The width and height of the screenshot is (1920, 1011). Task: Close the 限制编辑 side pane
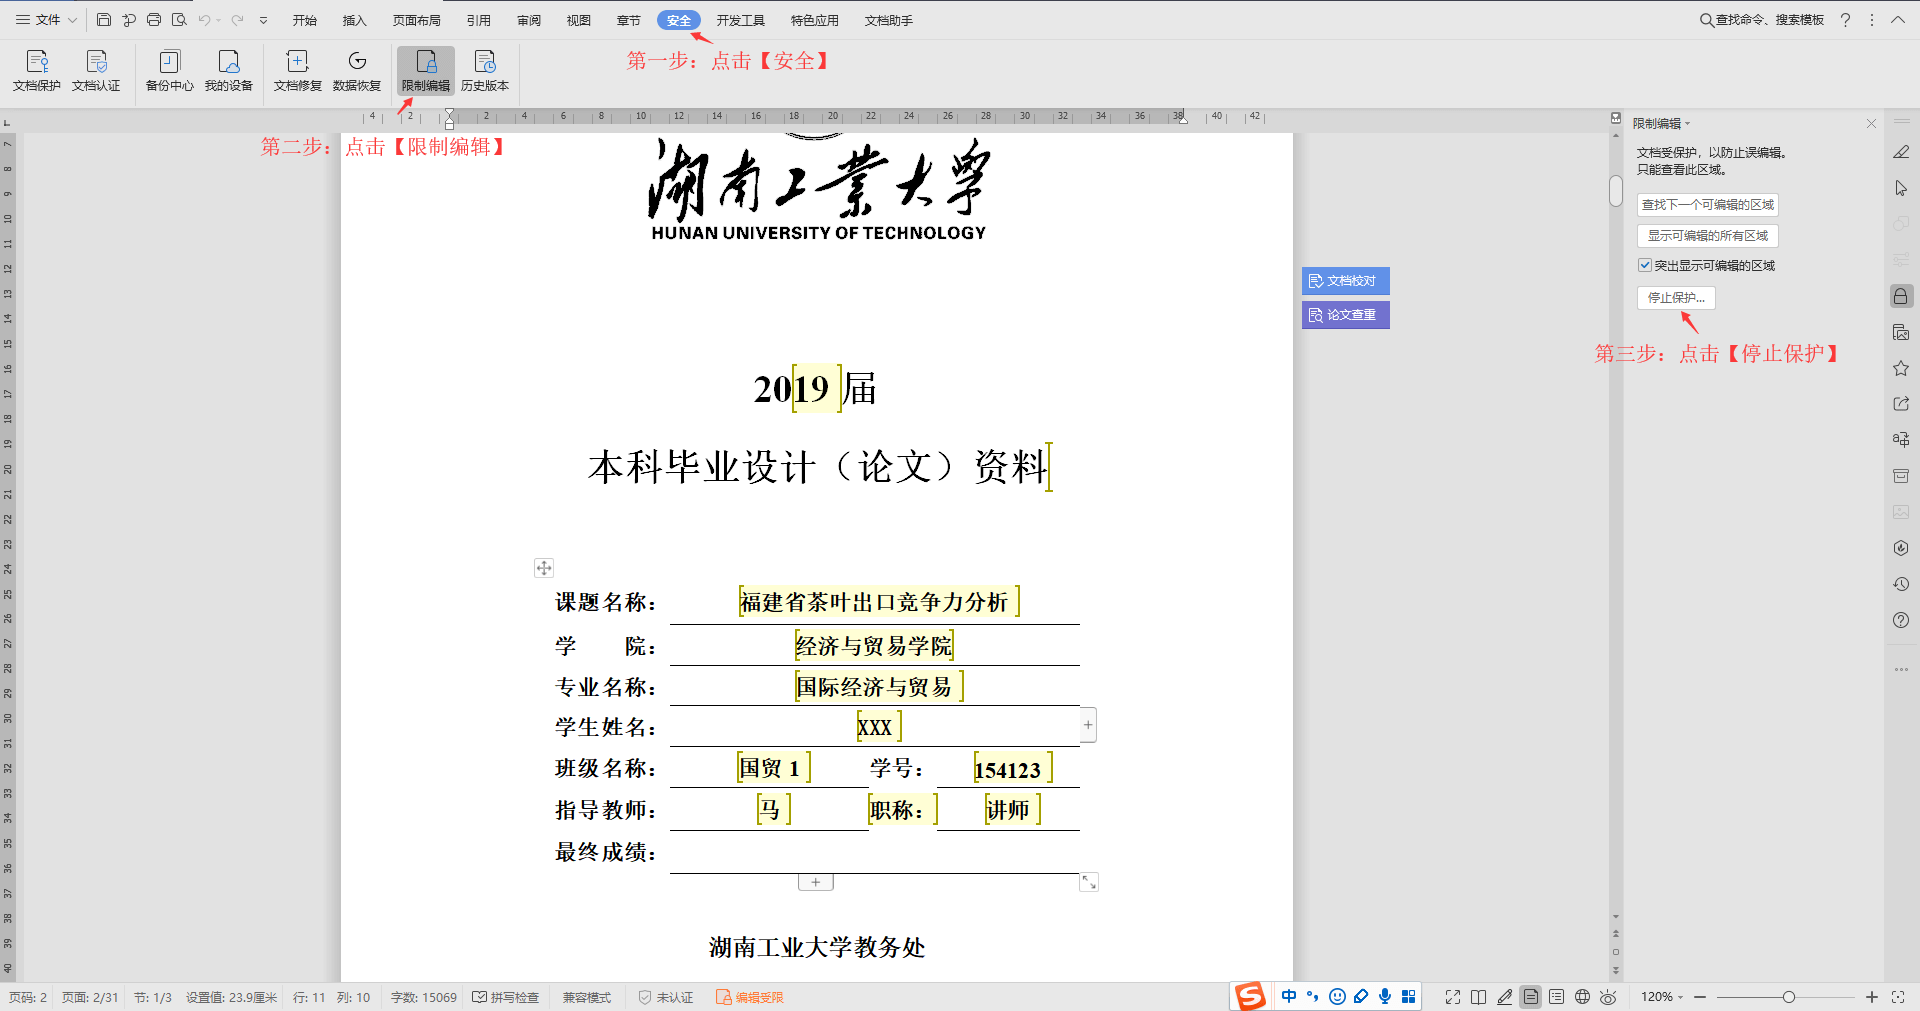coord(1871,124)
